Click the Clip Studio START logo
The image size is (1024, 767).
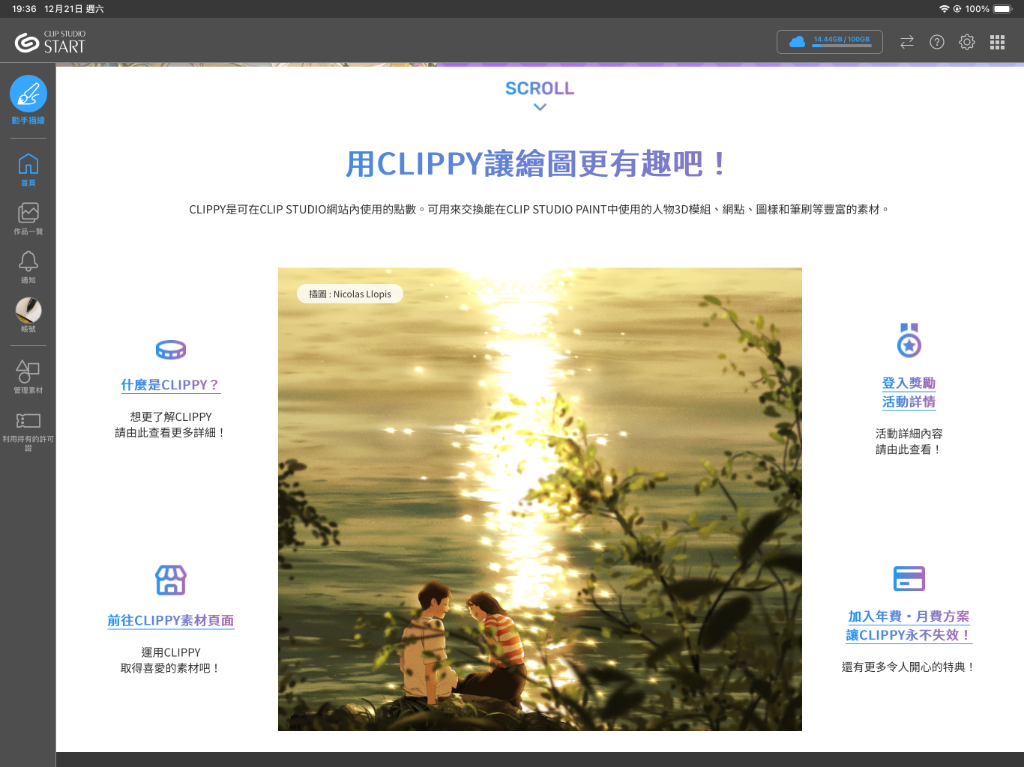coord(50,42)
